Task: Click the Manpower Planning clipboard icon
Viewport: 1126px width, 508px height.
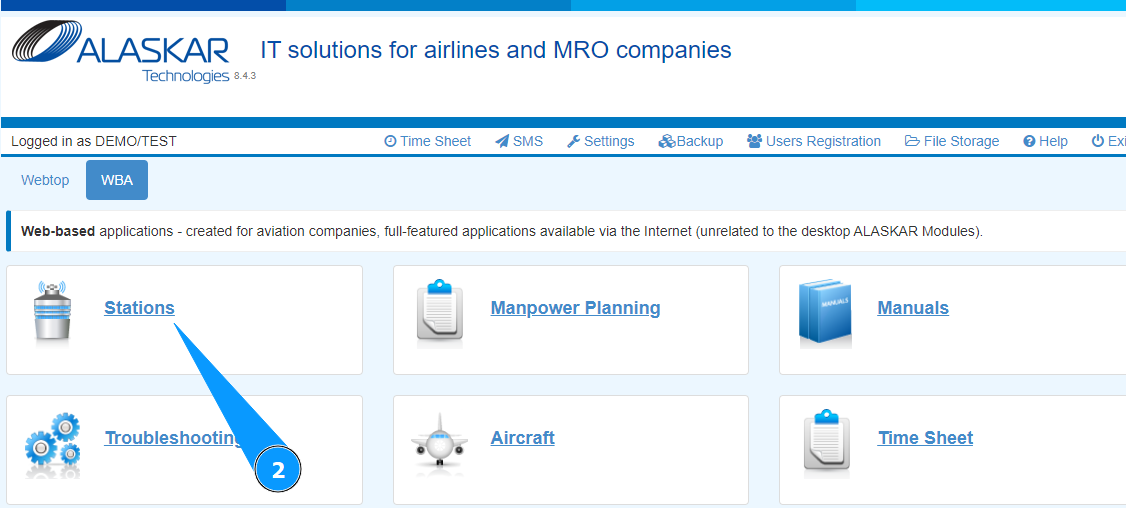Action: pyautogui.click(x=439, y=311)
